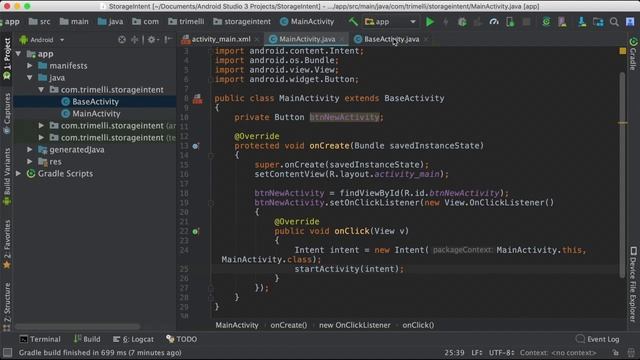Screen dimensions: 640x360
Task: Click Project panel horizontal scrollbar
Action: (78, 327)
